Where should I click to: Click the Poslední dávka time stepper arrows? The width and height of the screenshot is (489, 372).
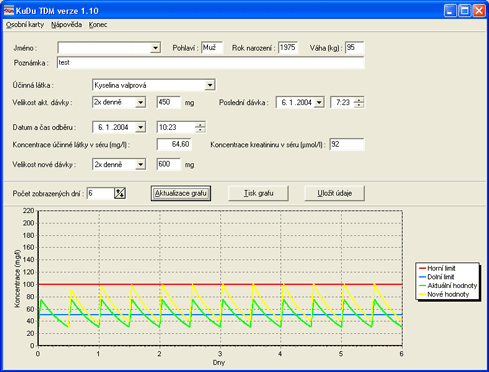tap(359, 102)
